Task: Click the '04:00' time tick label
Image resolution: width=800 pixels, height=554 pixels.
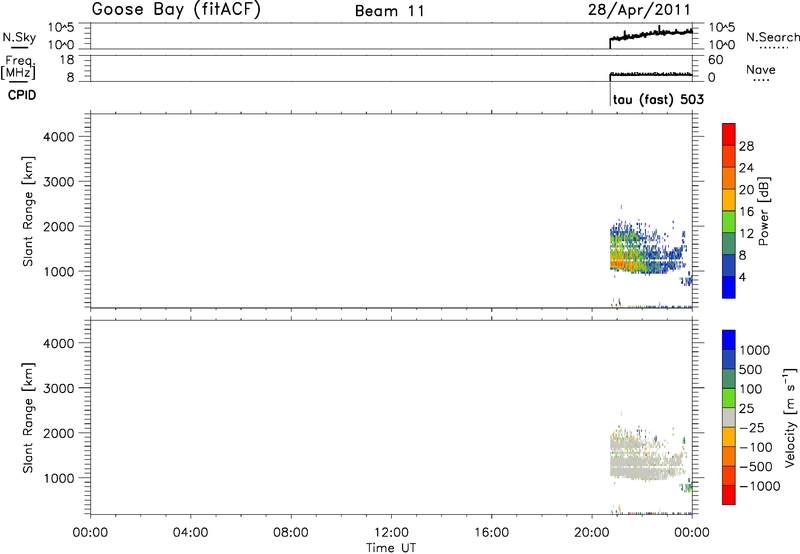Action: coord(190,533)
